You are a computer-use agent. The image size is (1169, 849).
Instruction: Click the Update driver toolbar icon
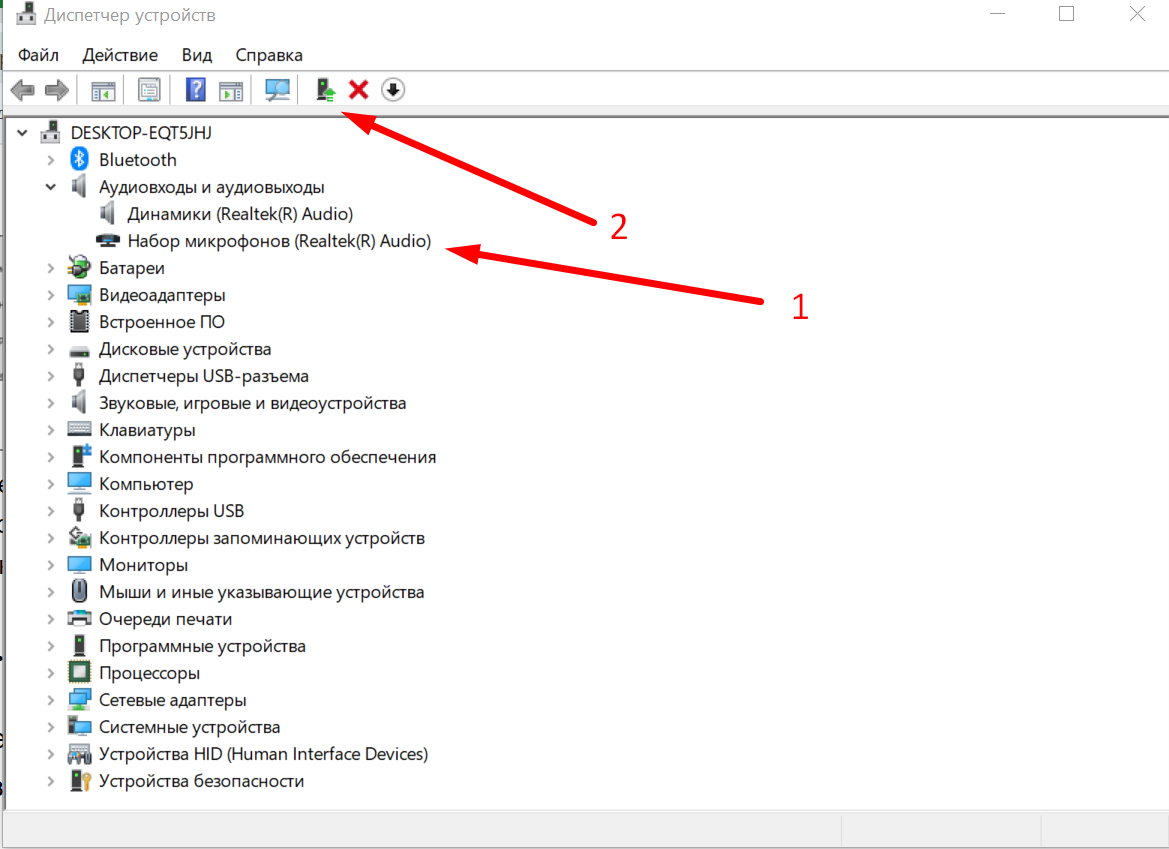(x=325, y=90)
